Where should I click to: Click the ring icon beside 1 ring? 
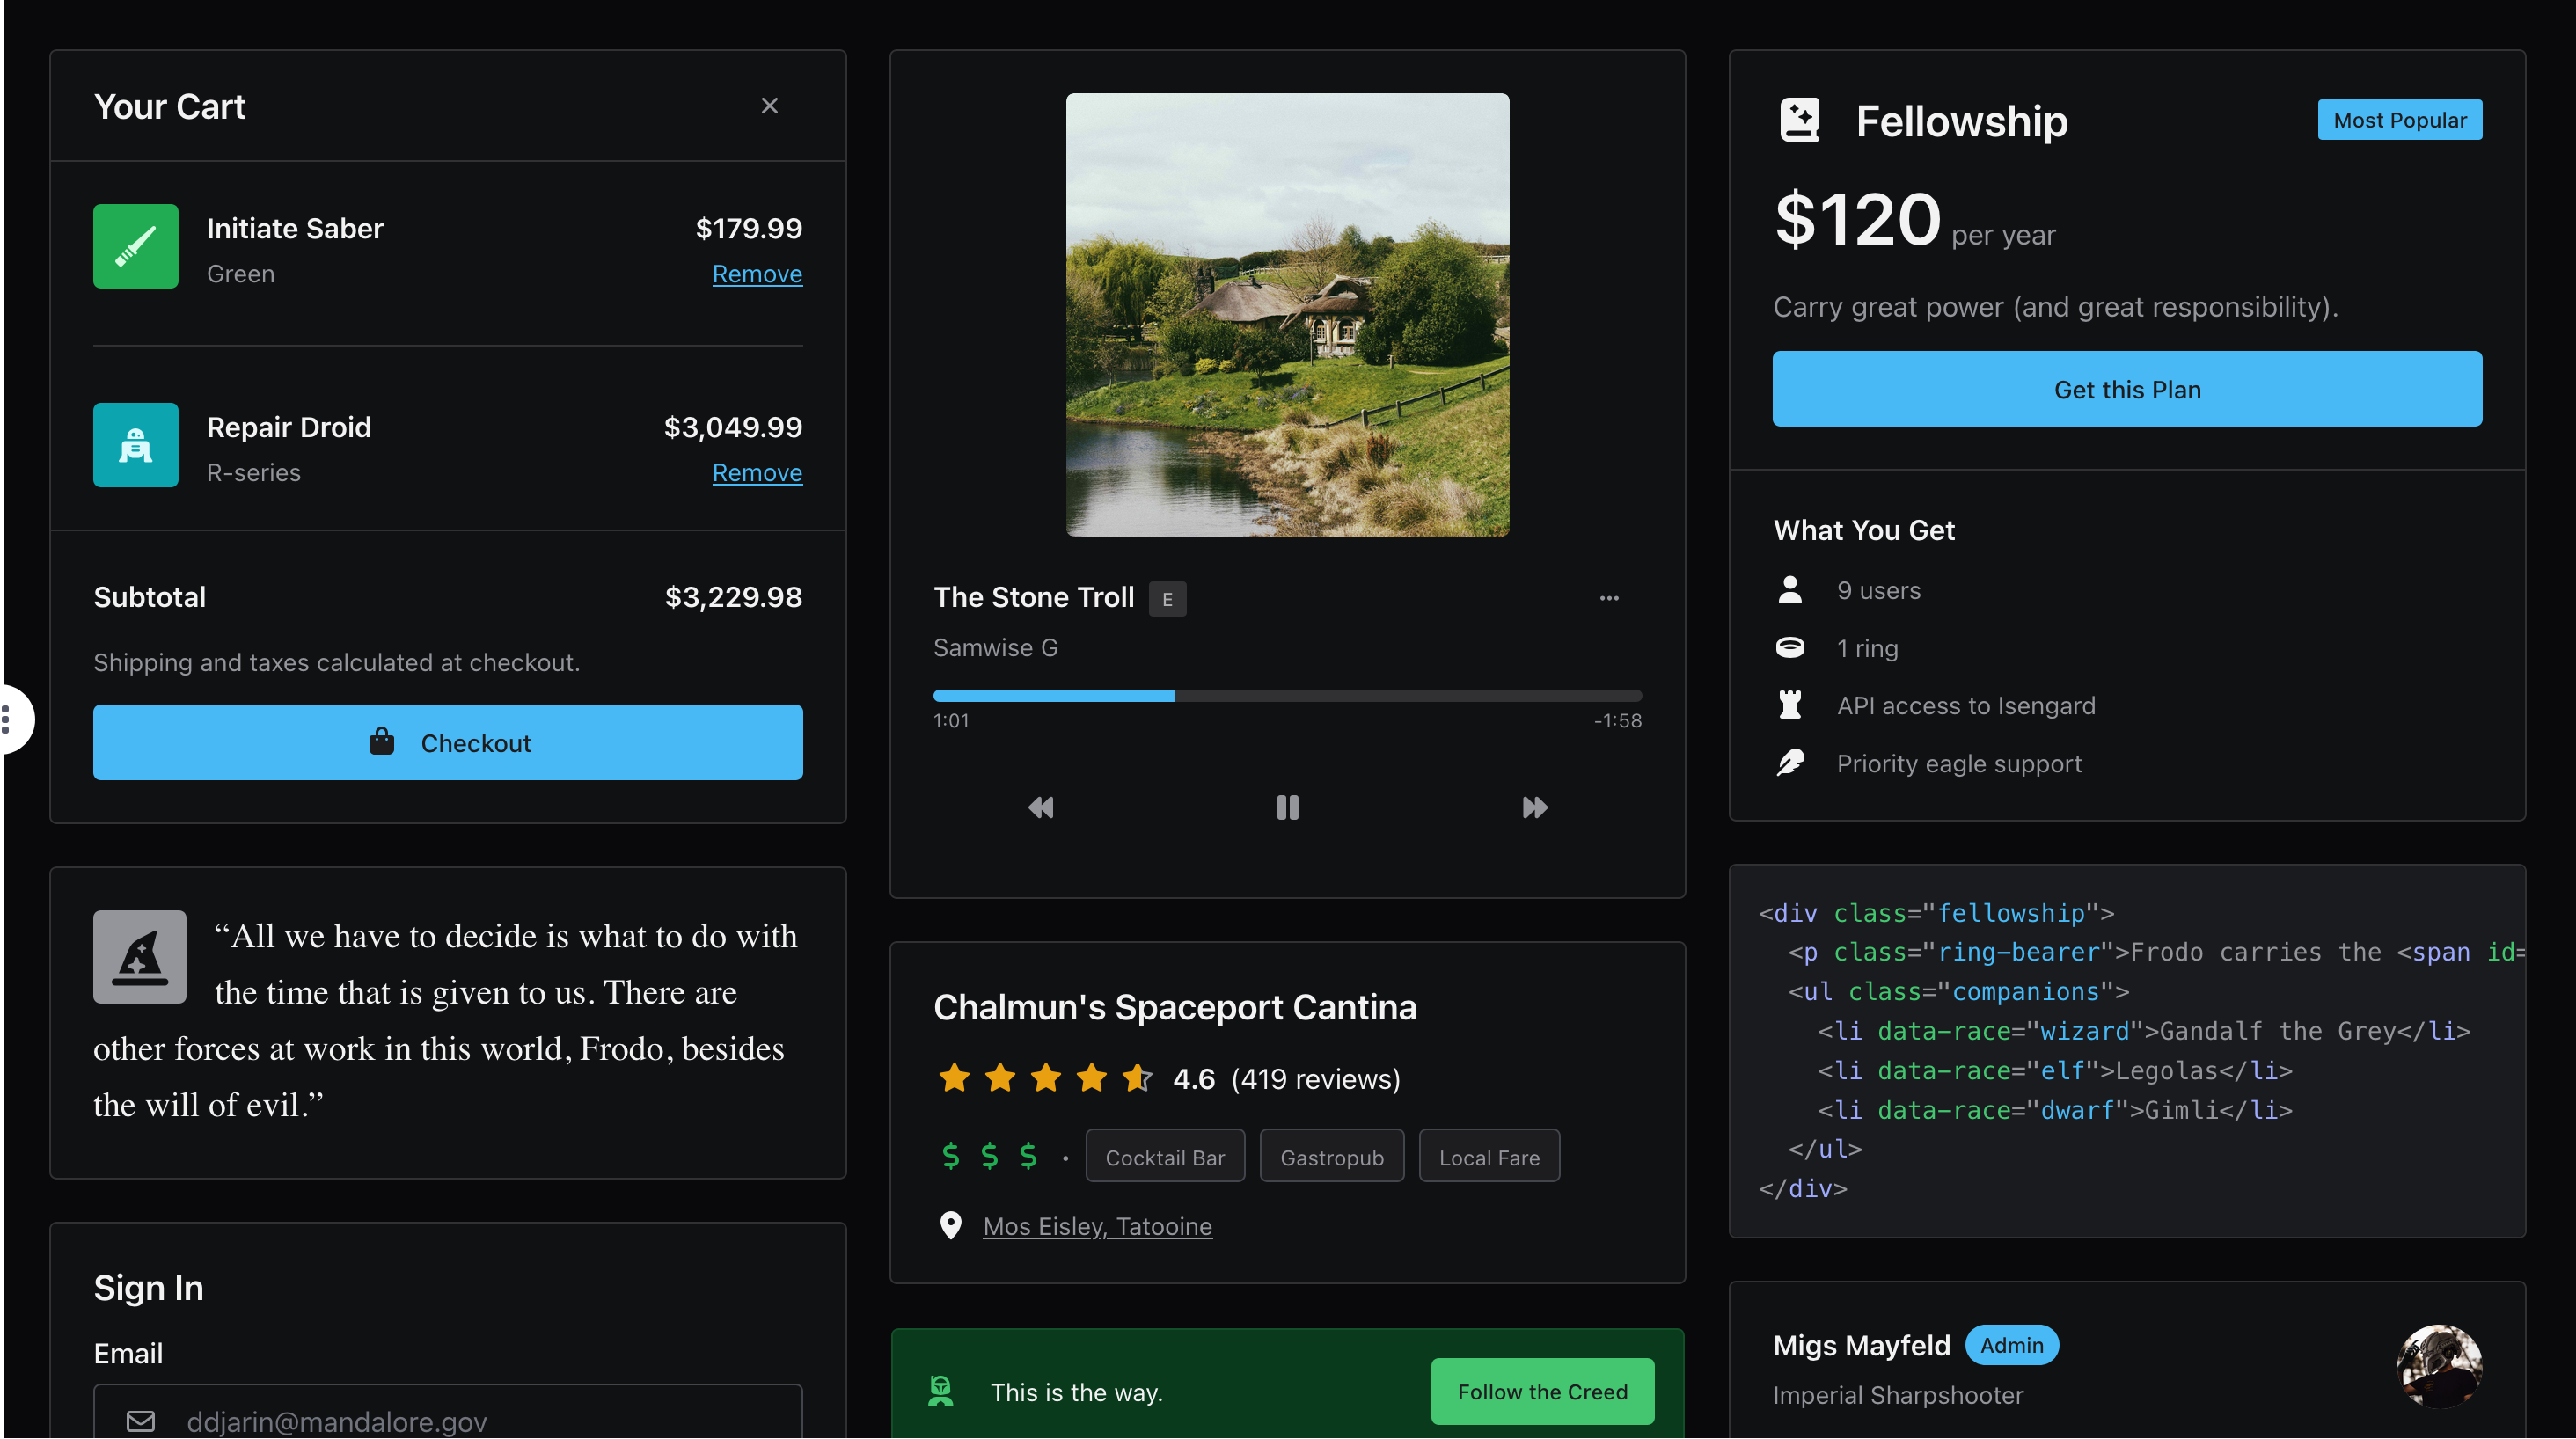click(x=1790, y=648)
